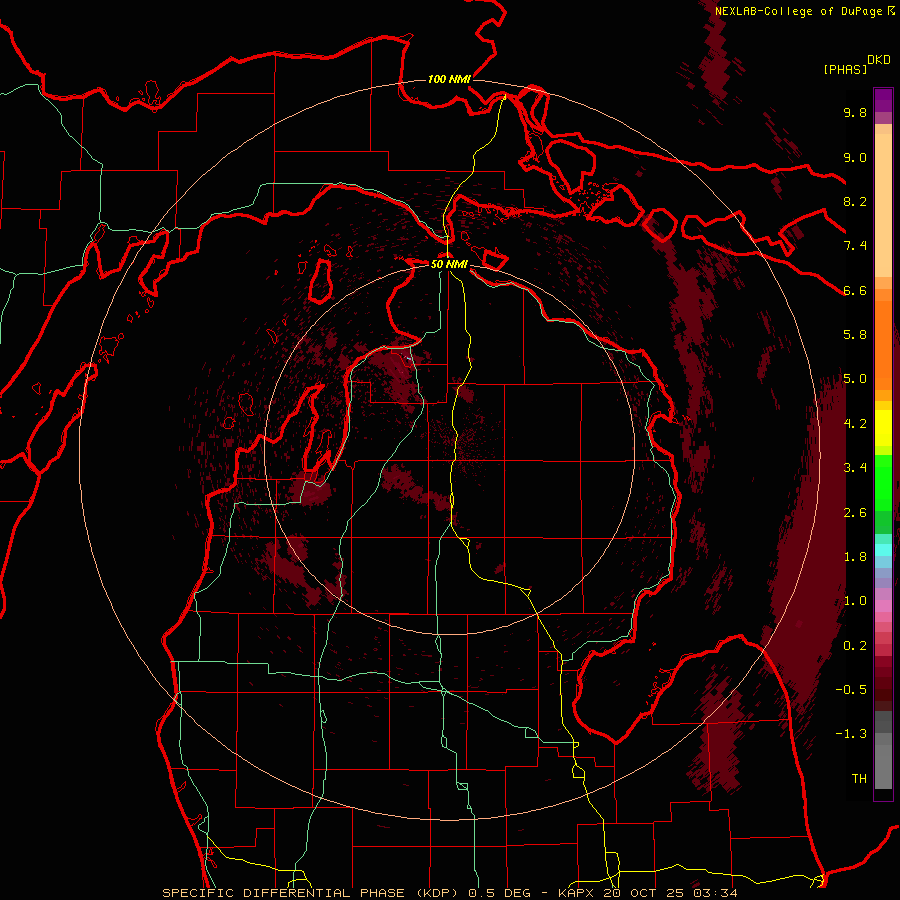Viewport: 900px width, 900px height.
Task: Click the 2.6 scale value
Action: point(855,513)
